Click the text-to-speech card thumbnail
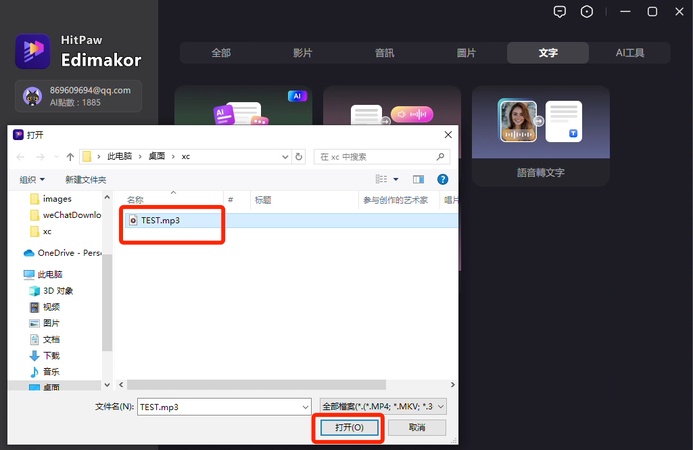The width and height of the screenshot is (693, 450). coord(392,106)
